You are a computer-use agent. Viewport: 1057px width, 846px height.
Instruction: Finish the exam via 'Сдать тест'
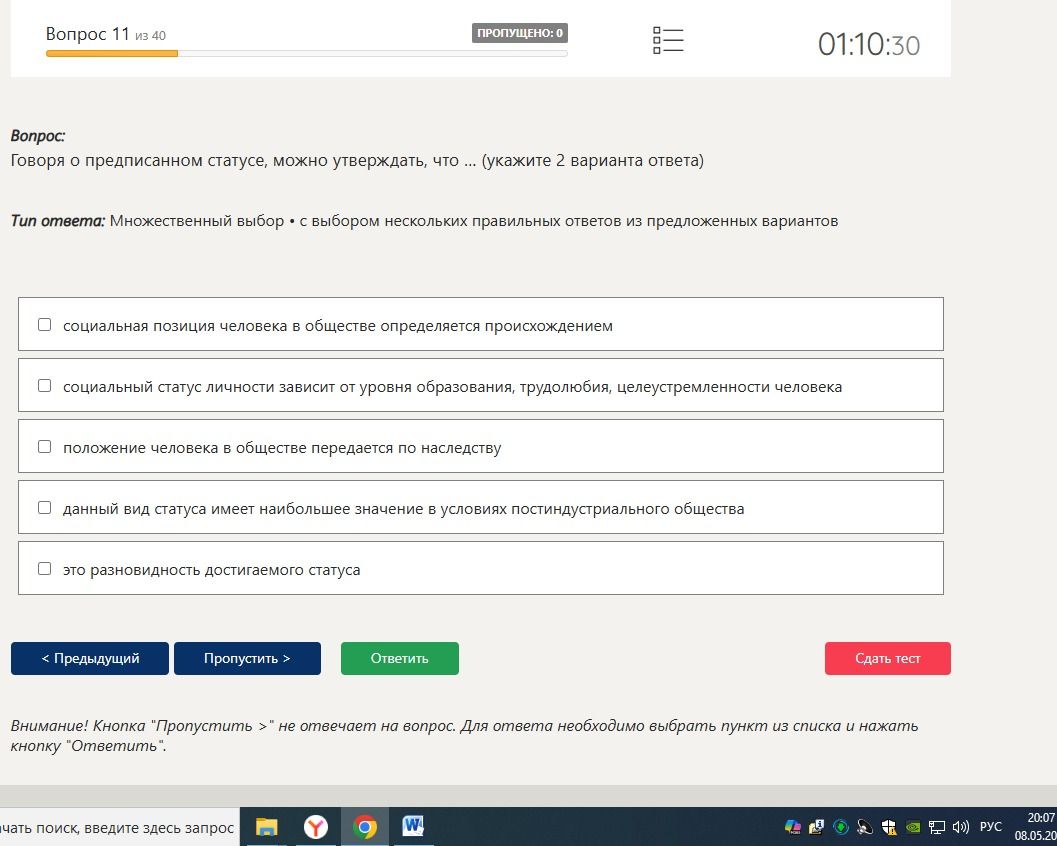click(888, 659)
